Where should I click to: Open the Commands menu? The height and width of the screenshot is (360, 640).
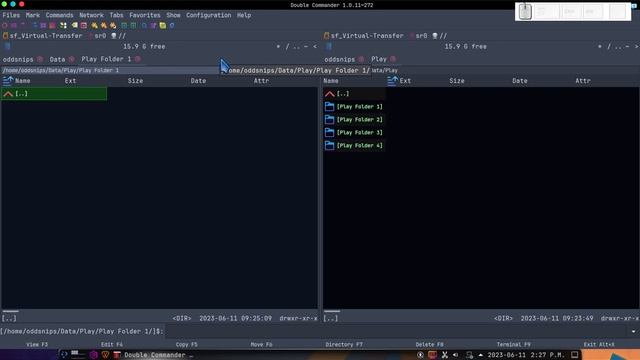pyautogui.click(x=59, y=15)
